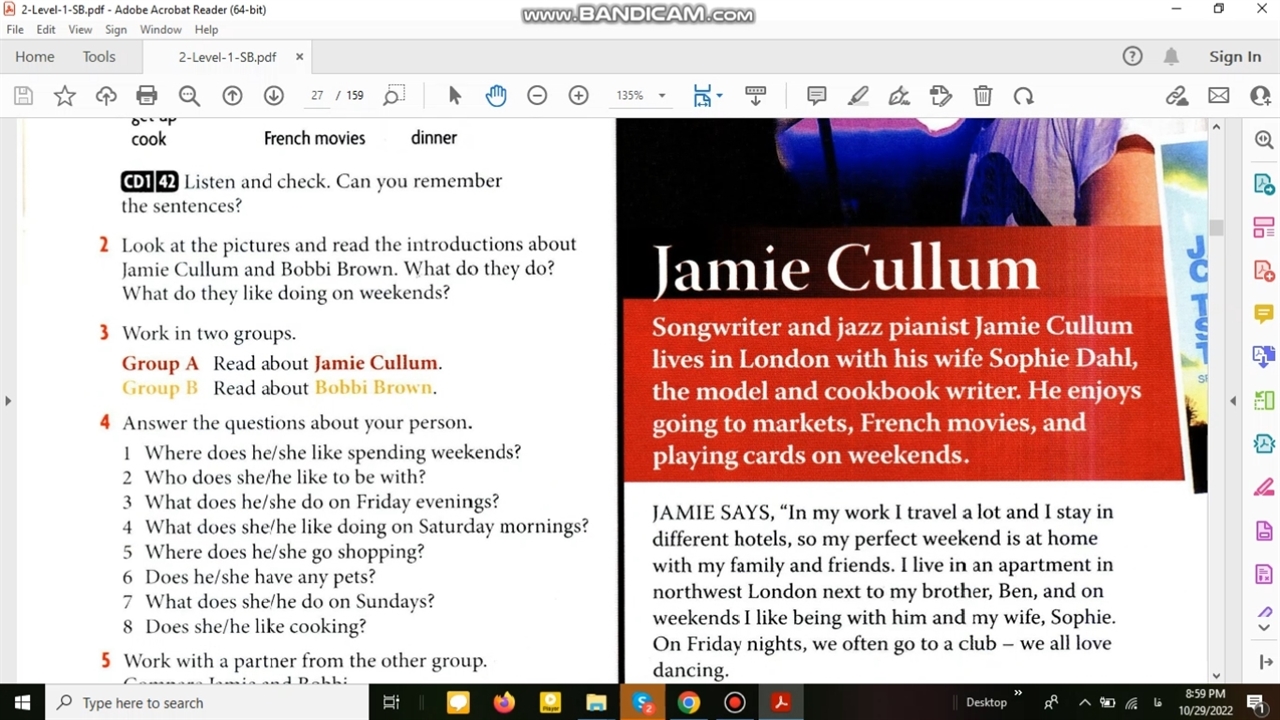Zoom out with the minus button

537,96
